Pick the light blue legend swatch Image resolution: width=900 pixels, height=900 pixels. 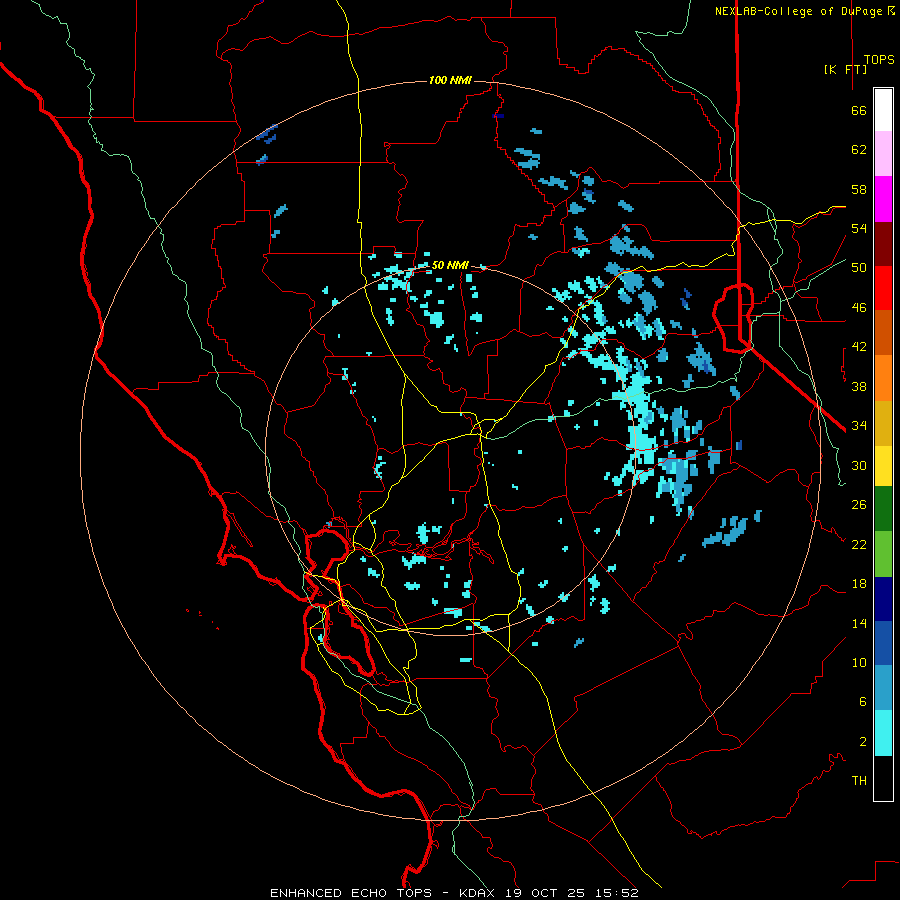coord(883,688)
